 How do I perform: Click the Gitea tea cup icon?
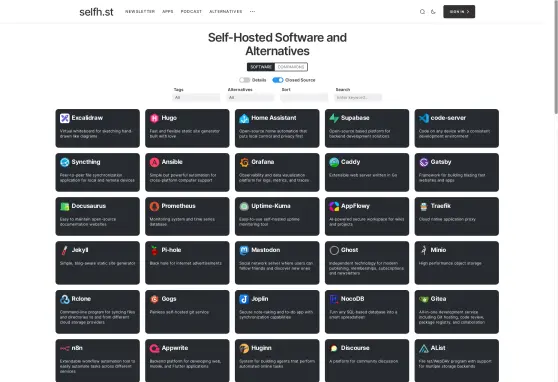(423, 299)
